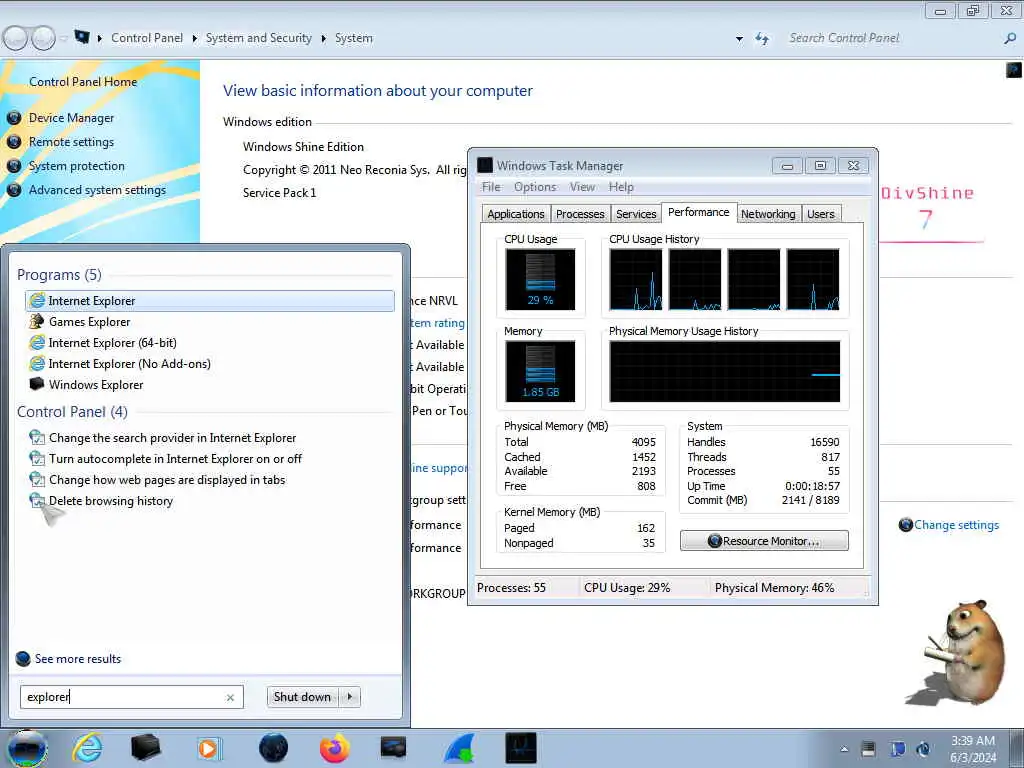Open the black folder taskbar icon

pyautogui.click(x=146, y=748)
